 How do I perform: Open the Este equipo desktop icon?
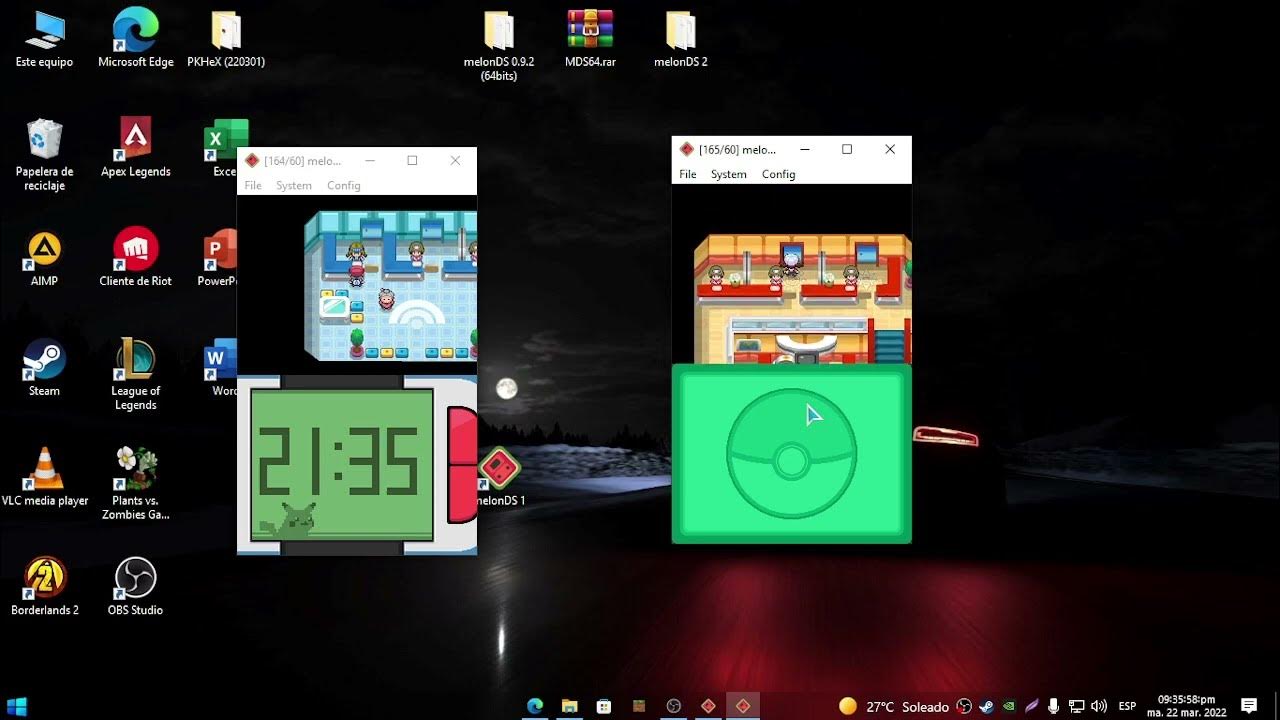coord(44,40)
